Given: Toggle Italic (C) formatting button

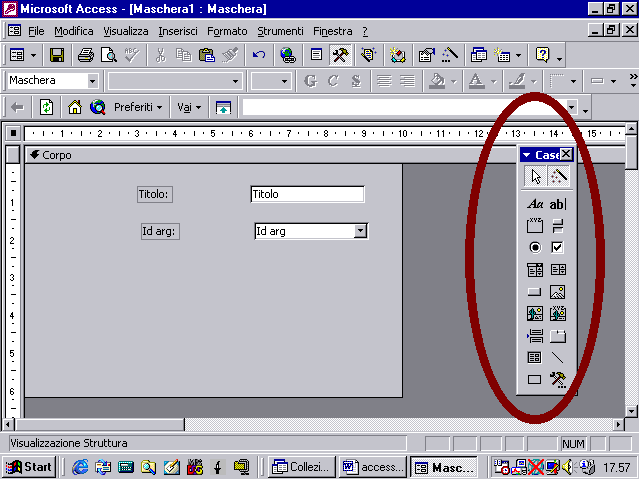Looking at the screenshot, I should 333,81.
